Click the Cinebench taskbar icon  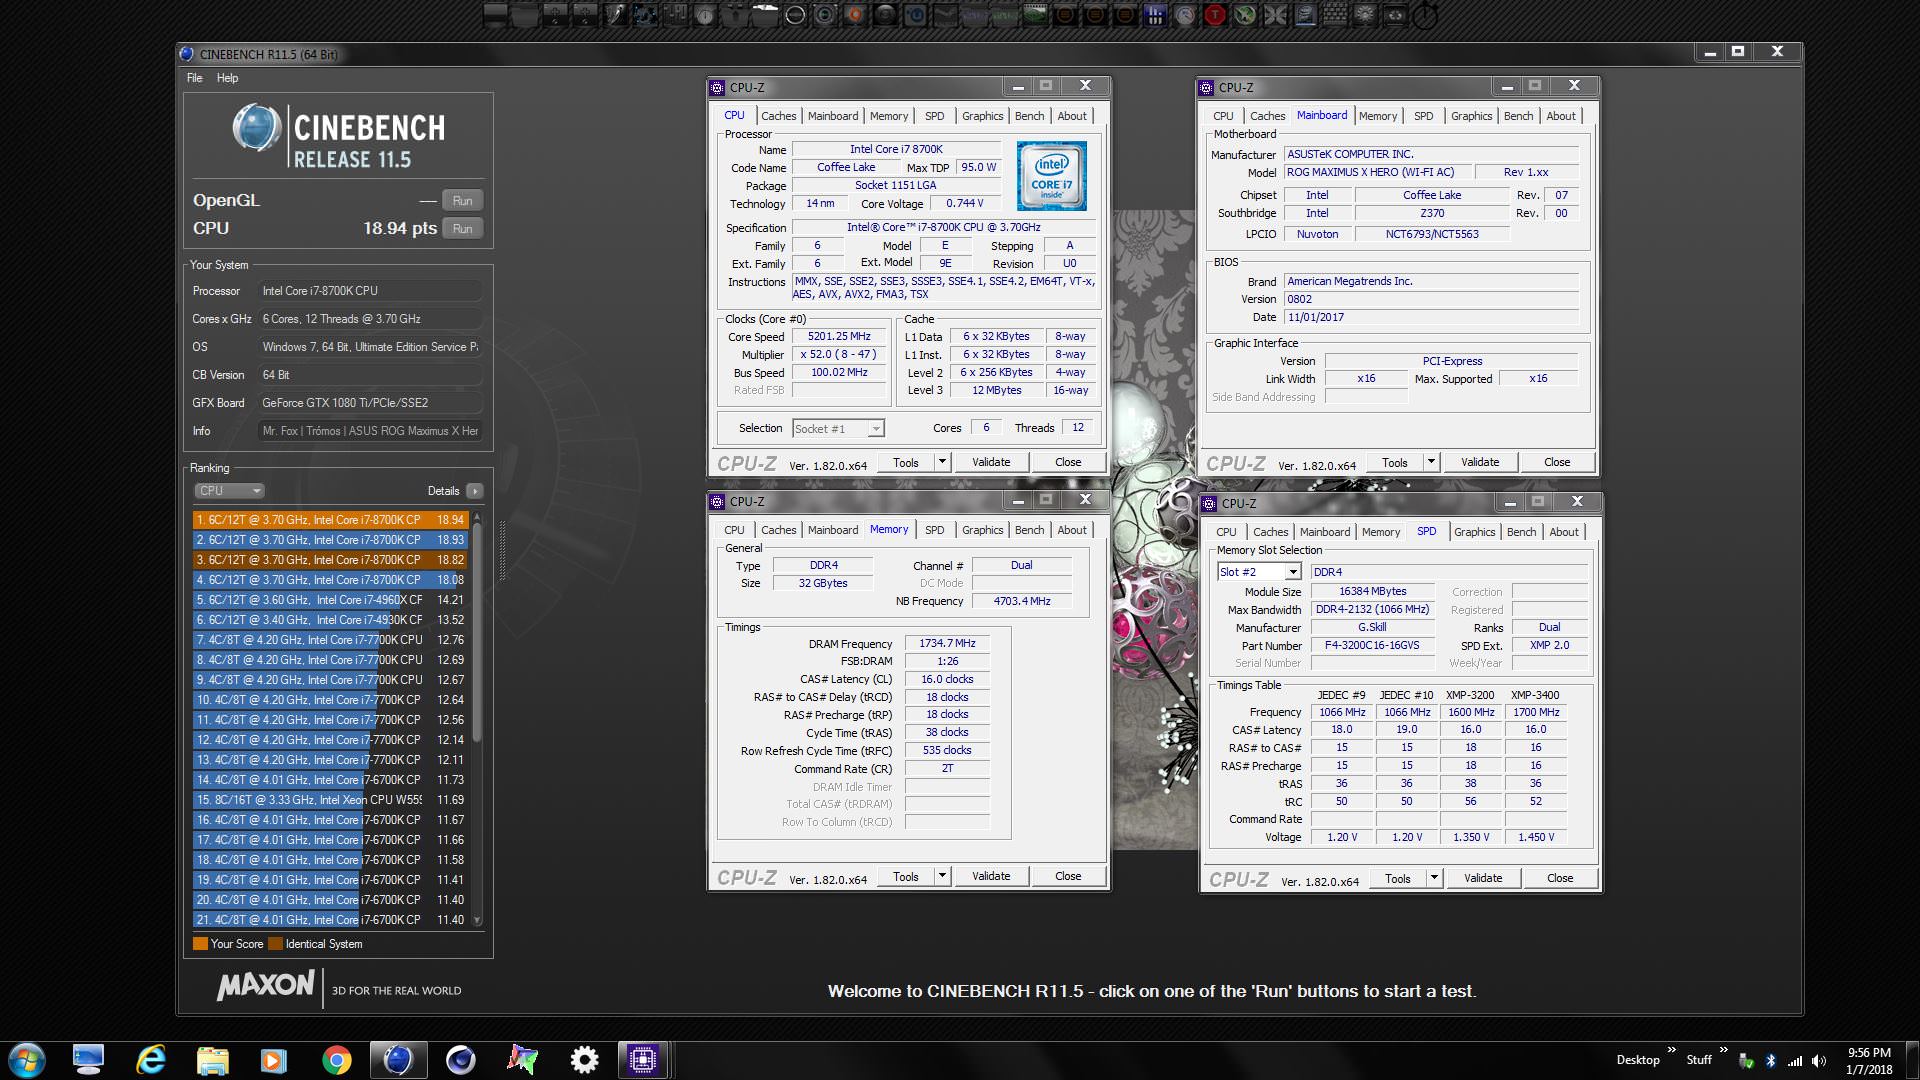pos(398,1060)
